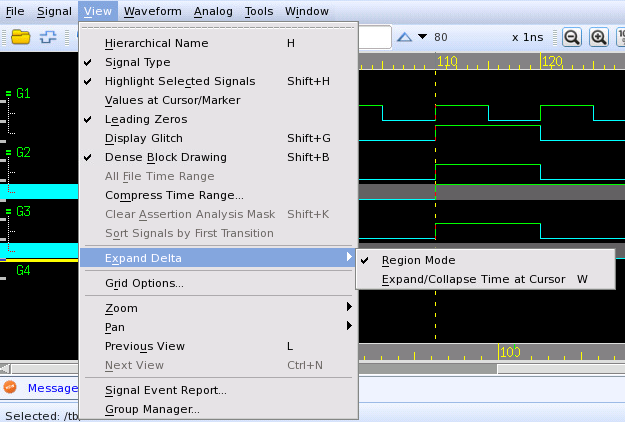Open the Tools menu
Screen dimensions: 625x422
pos(259,11)
